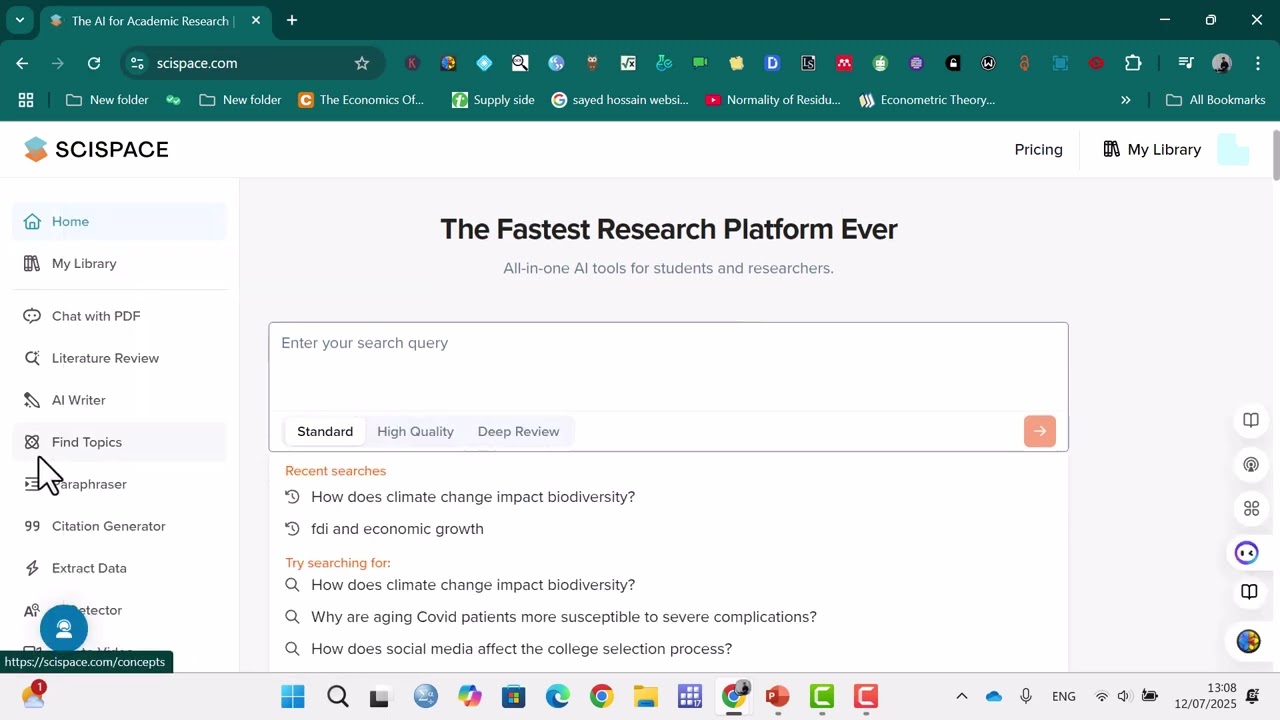Image resolution: width=1280 pixels, height=720 pixels.
Task: Submit search with the orange arrow button
Action: pyautogui.click(x=1040, y=431)
